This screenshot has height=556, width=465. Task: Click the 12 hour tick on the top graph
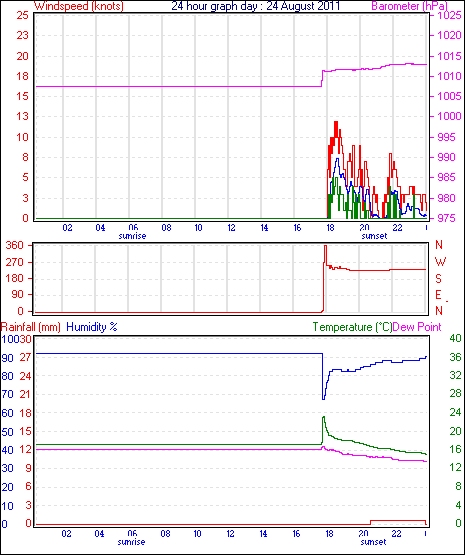point(231,228)
